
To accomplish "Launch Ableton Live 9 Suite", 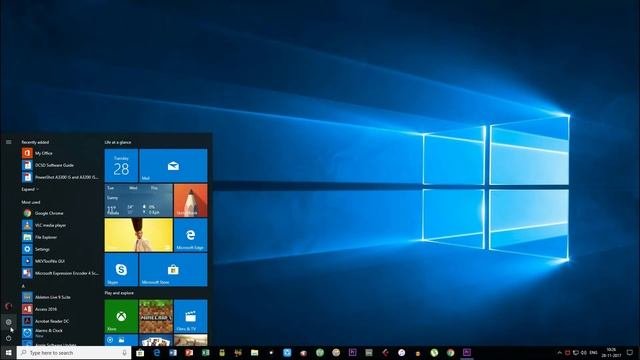I will (60, 297).
